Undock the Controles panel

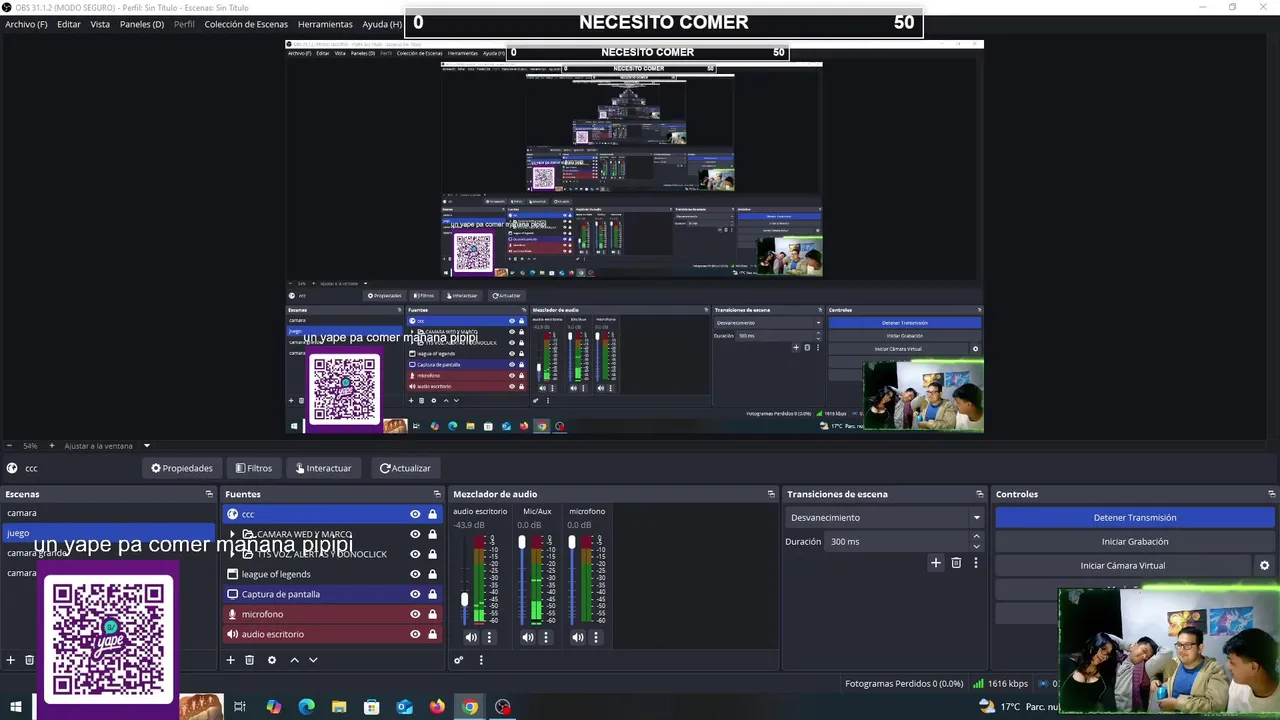[1272, 494]
